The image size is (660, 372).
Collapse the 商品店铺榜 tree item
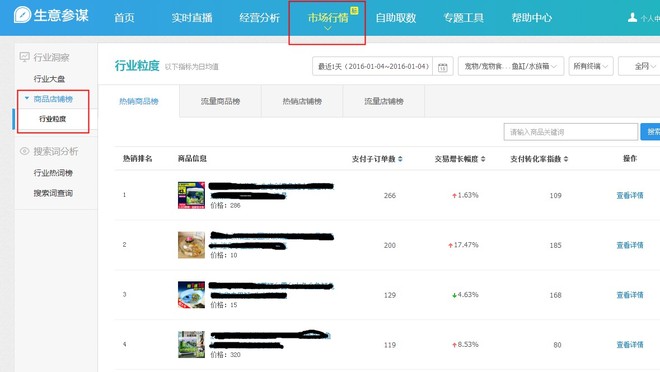27,98
